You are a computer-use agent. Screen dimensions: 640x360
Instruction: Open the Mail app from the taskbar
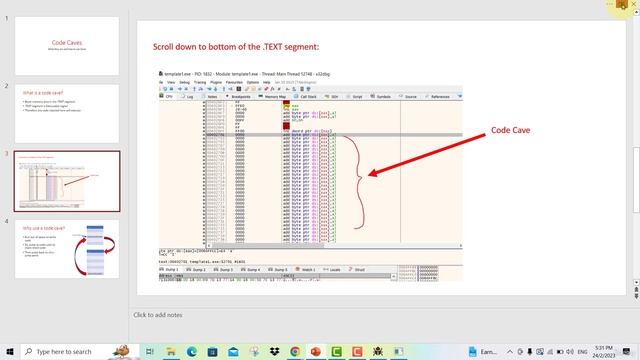click(233, 351)
